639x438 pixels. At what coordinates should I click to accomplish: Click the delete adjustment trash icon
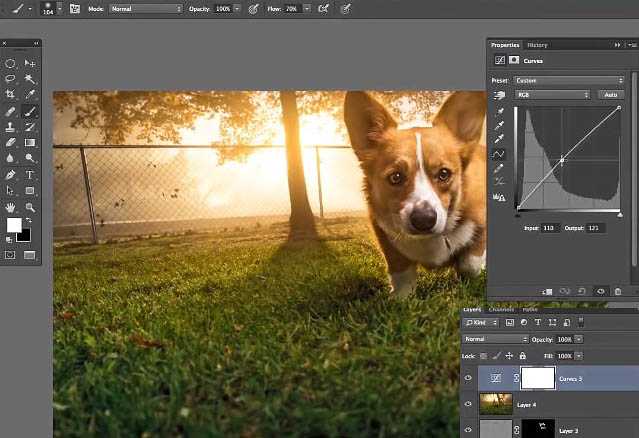618,291
